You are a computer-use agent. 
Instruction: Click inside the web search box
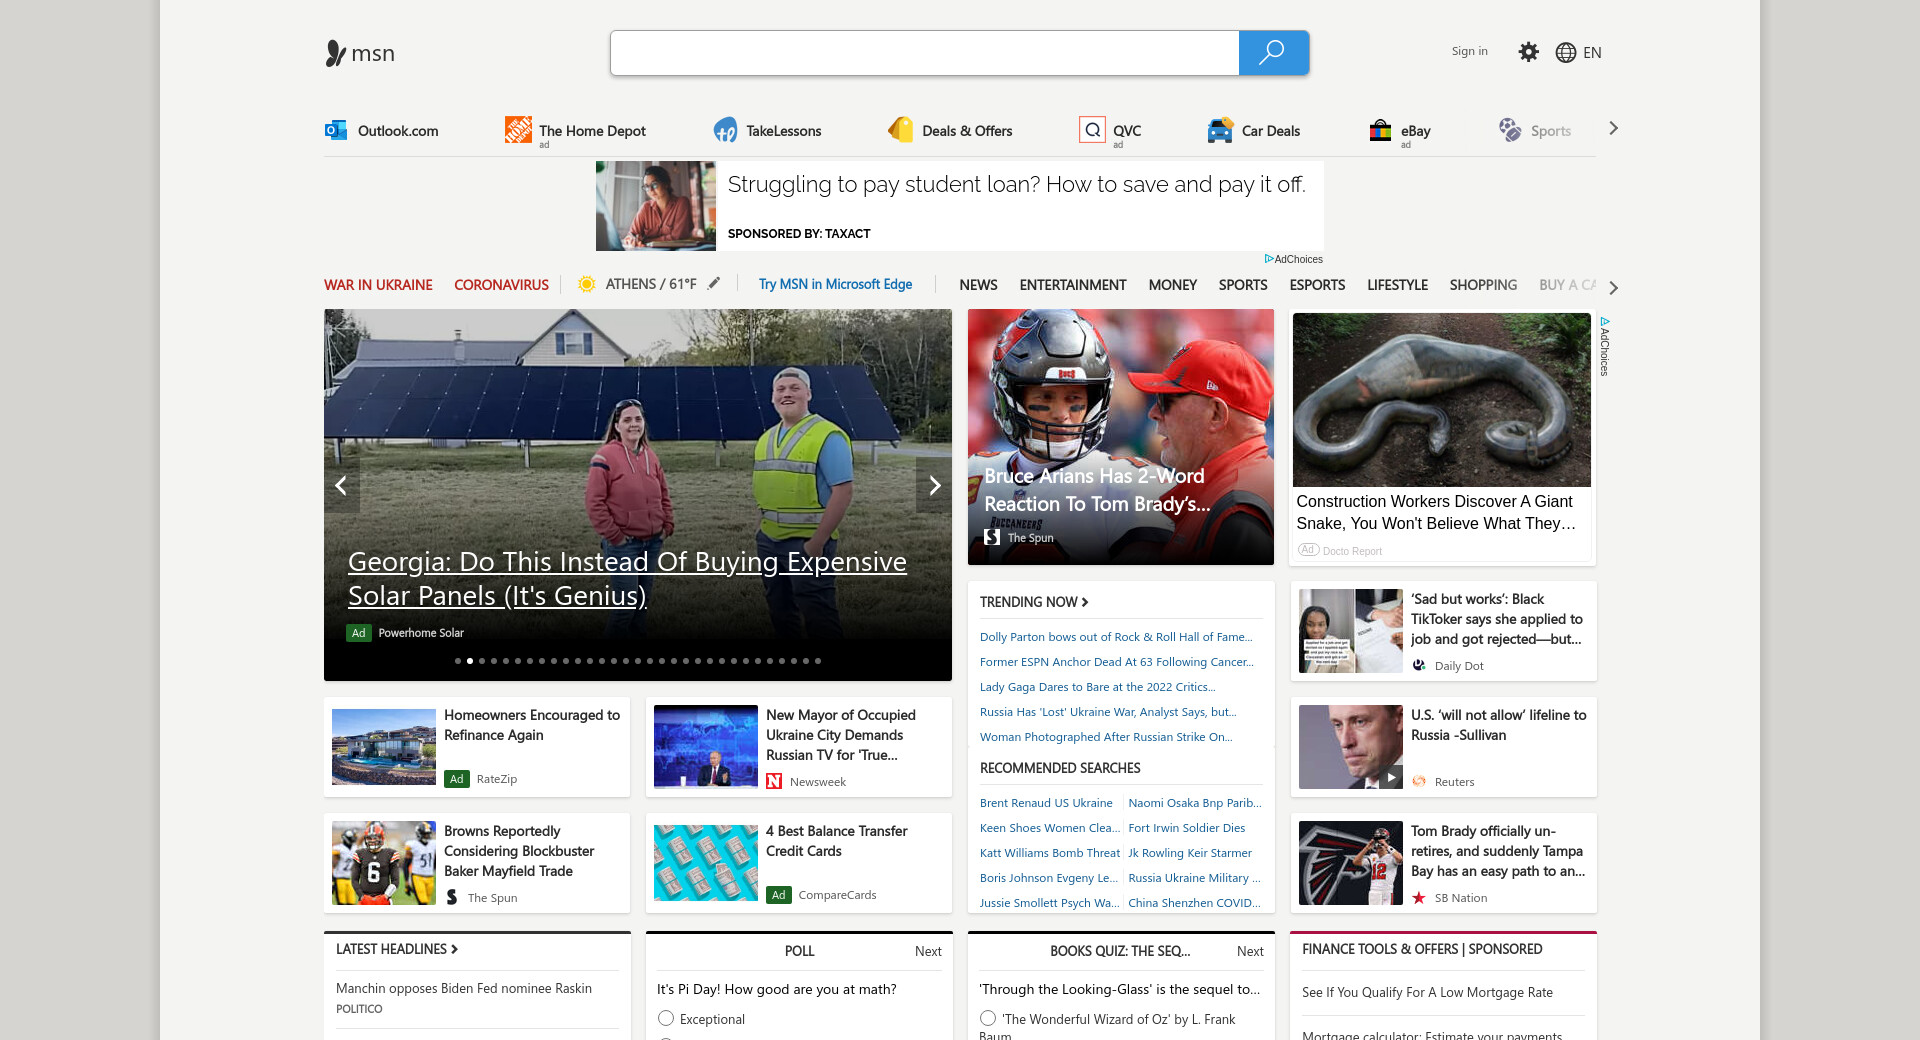(924, 53)
